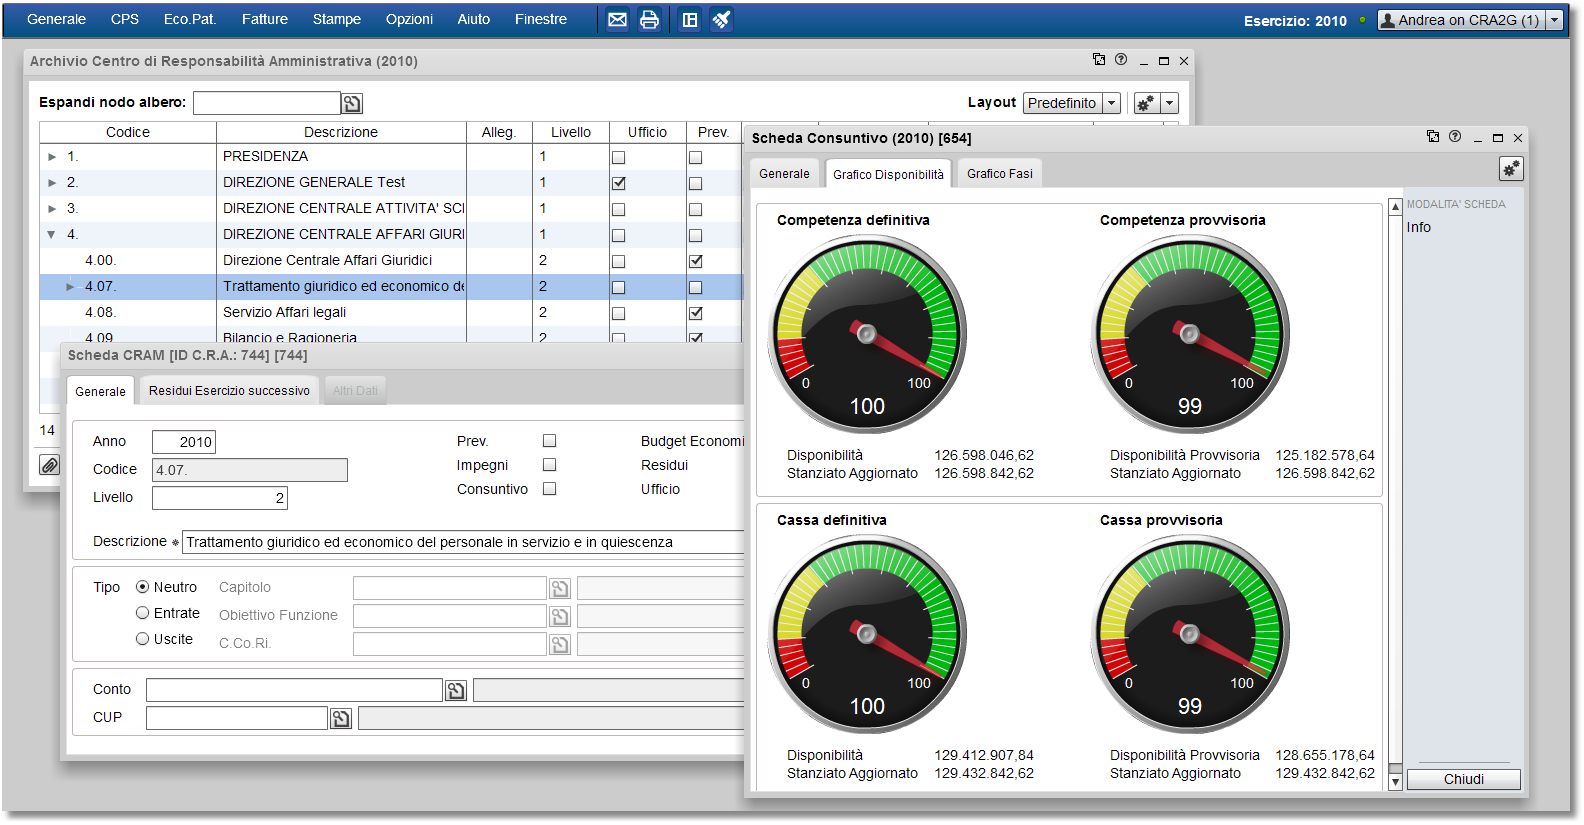The image size is (1584, 825).
Task: Select the Entrate radio button
Action: (143, 613)
